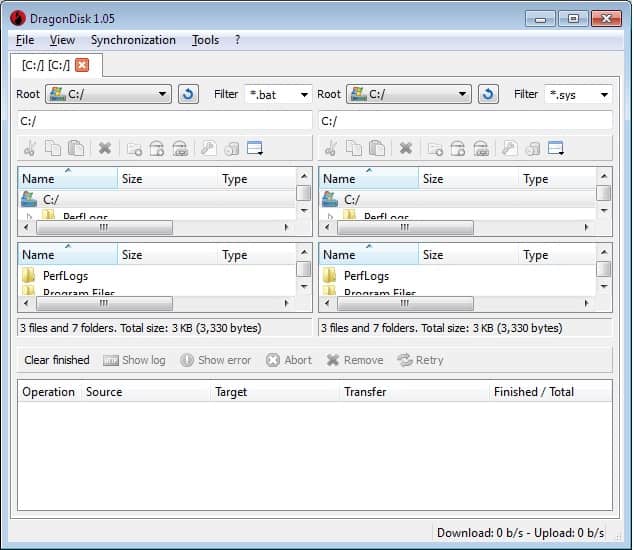Click the Finished / Total column header
This screenshot has height=550, width=634.
tap(550, 392)
